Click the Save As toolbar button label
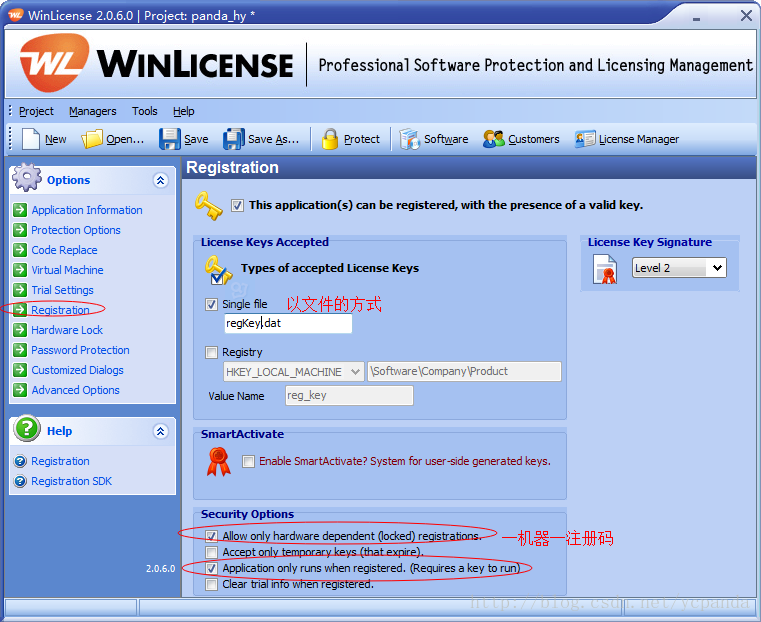The image size is (761, 622). point(274,140)
